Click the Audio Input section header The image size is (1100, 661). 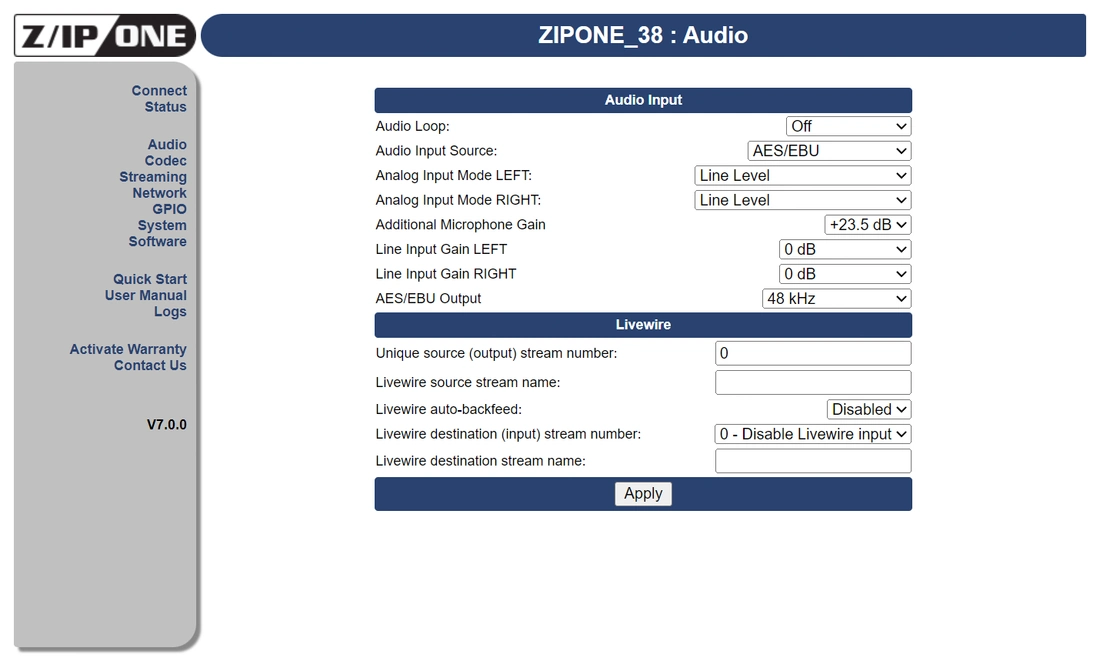pos(643,100)
